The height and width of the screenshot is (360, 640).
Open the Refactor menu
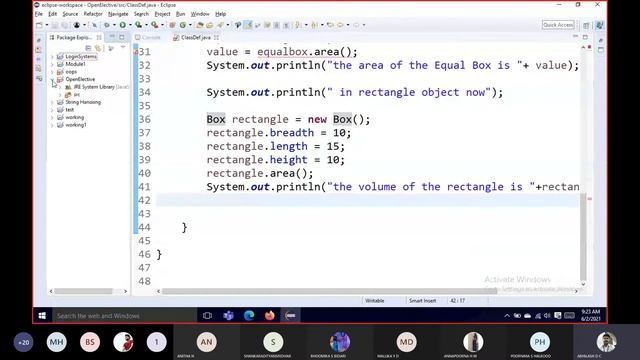[x=93, y=14]
